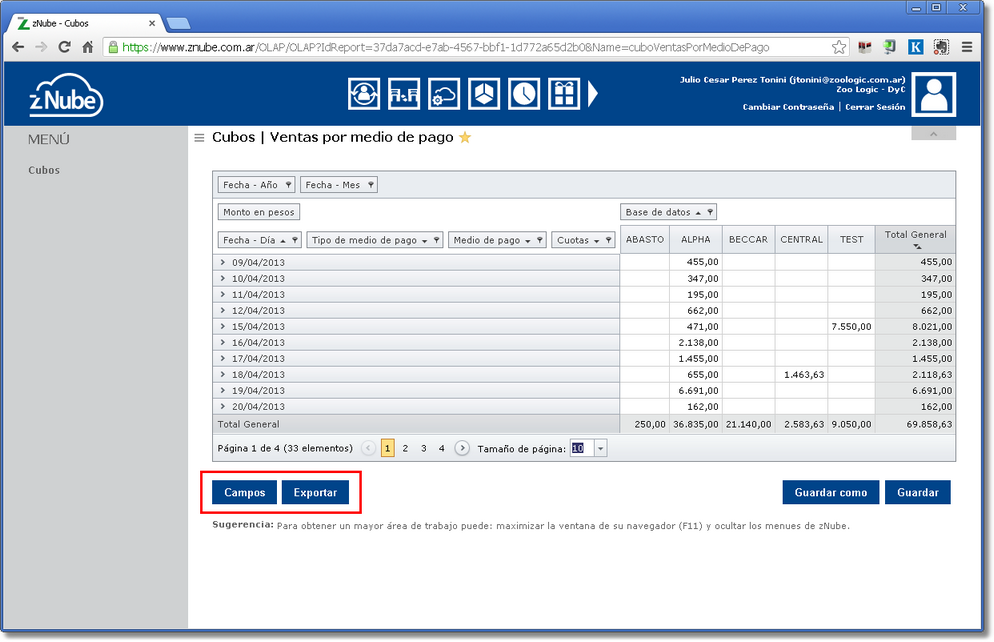This screenshot has width=994, height=642.
Task: Click the user sync icon in header
Action: (363, 94)
